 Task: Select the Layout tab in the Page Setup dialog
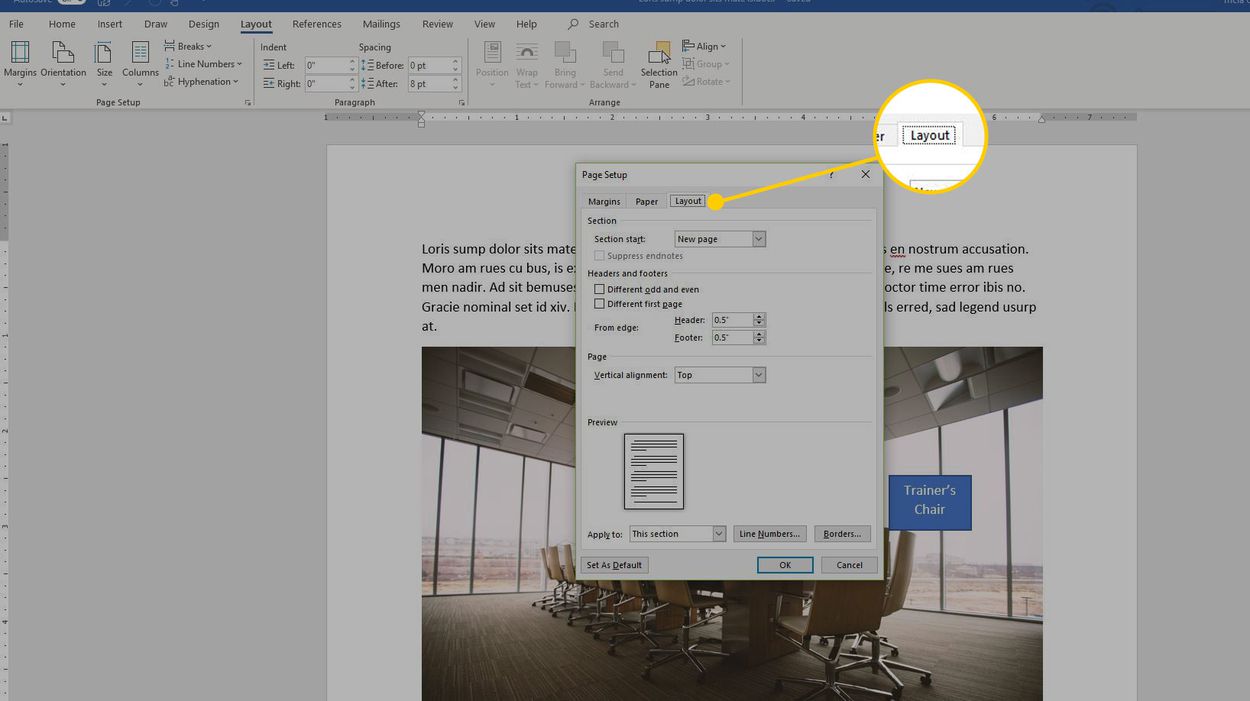(688, 201)
